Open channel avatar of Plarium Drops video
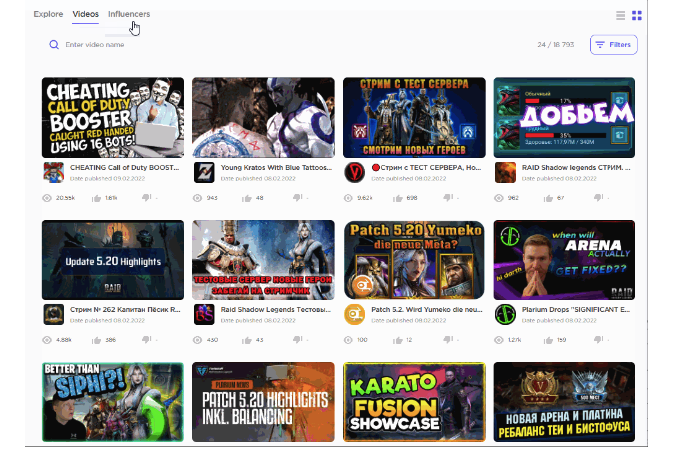 point(505,315)
